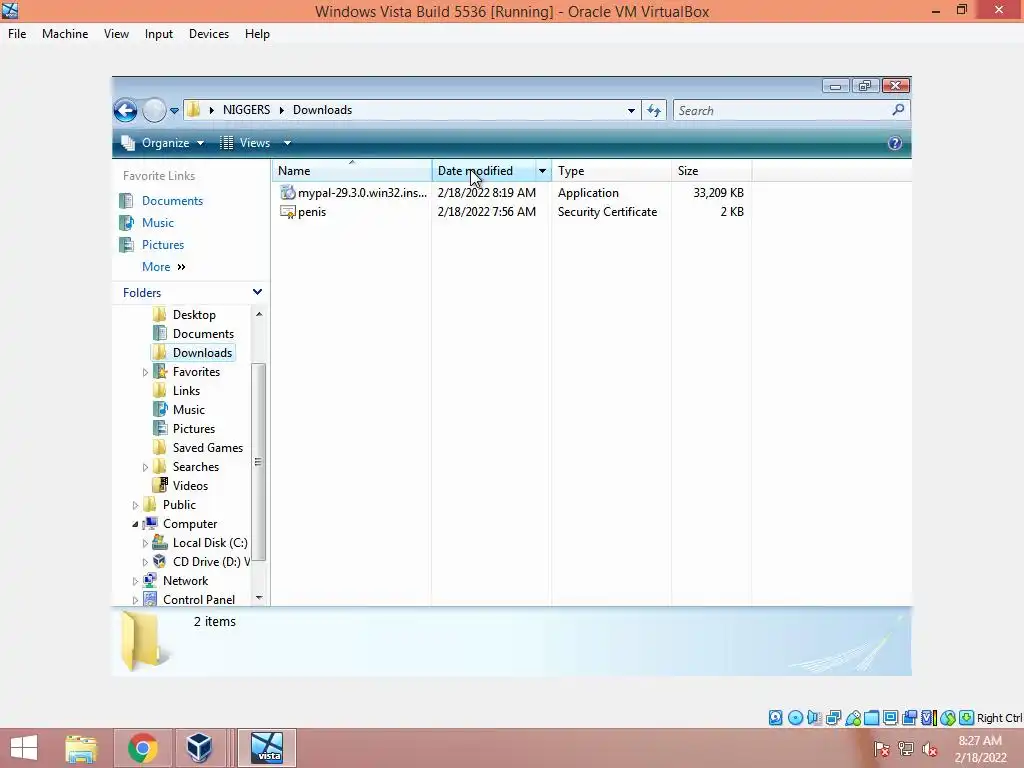Image resolution: width=1024 pixels, height=768 pixels.
Task: Expand the Local Disk (C:) node
Action: (x=145, y=543)
